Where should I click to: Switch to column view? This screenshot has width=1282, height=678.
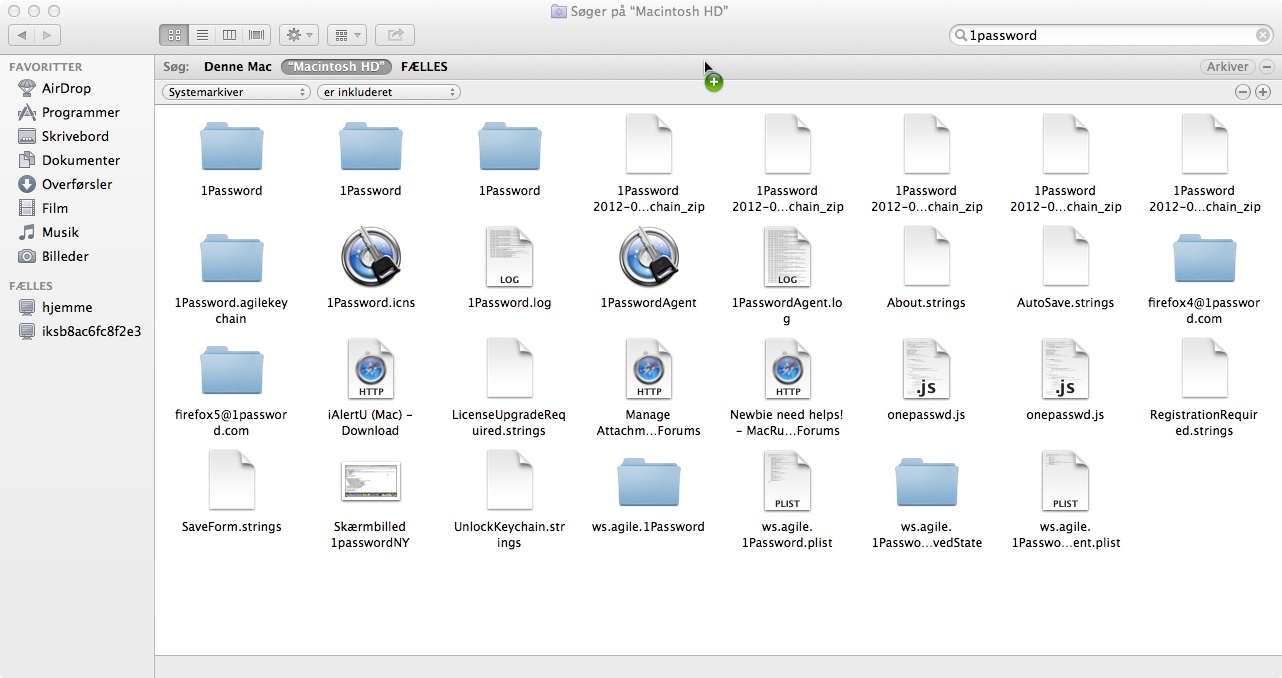(229, 35)
